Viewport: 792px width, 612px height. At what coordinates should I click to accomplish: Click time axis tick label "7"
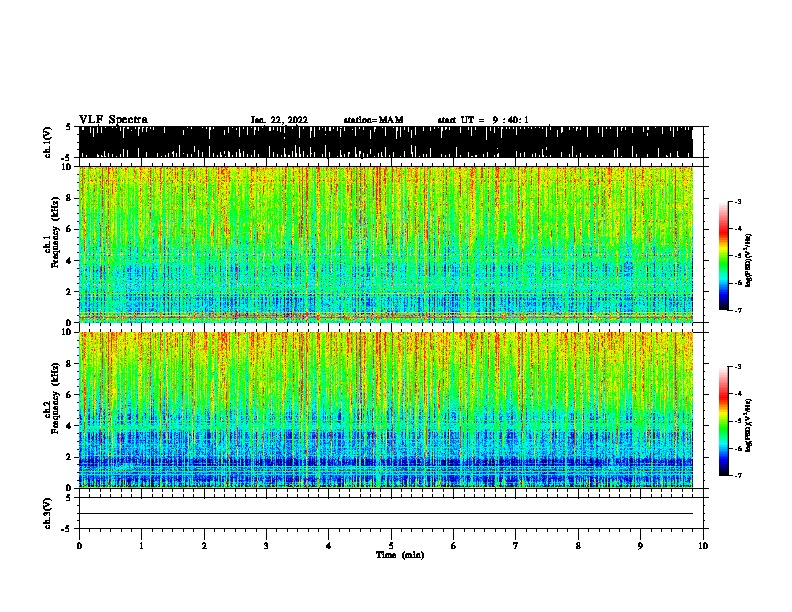tap(516, 546)
